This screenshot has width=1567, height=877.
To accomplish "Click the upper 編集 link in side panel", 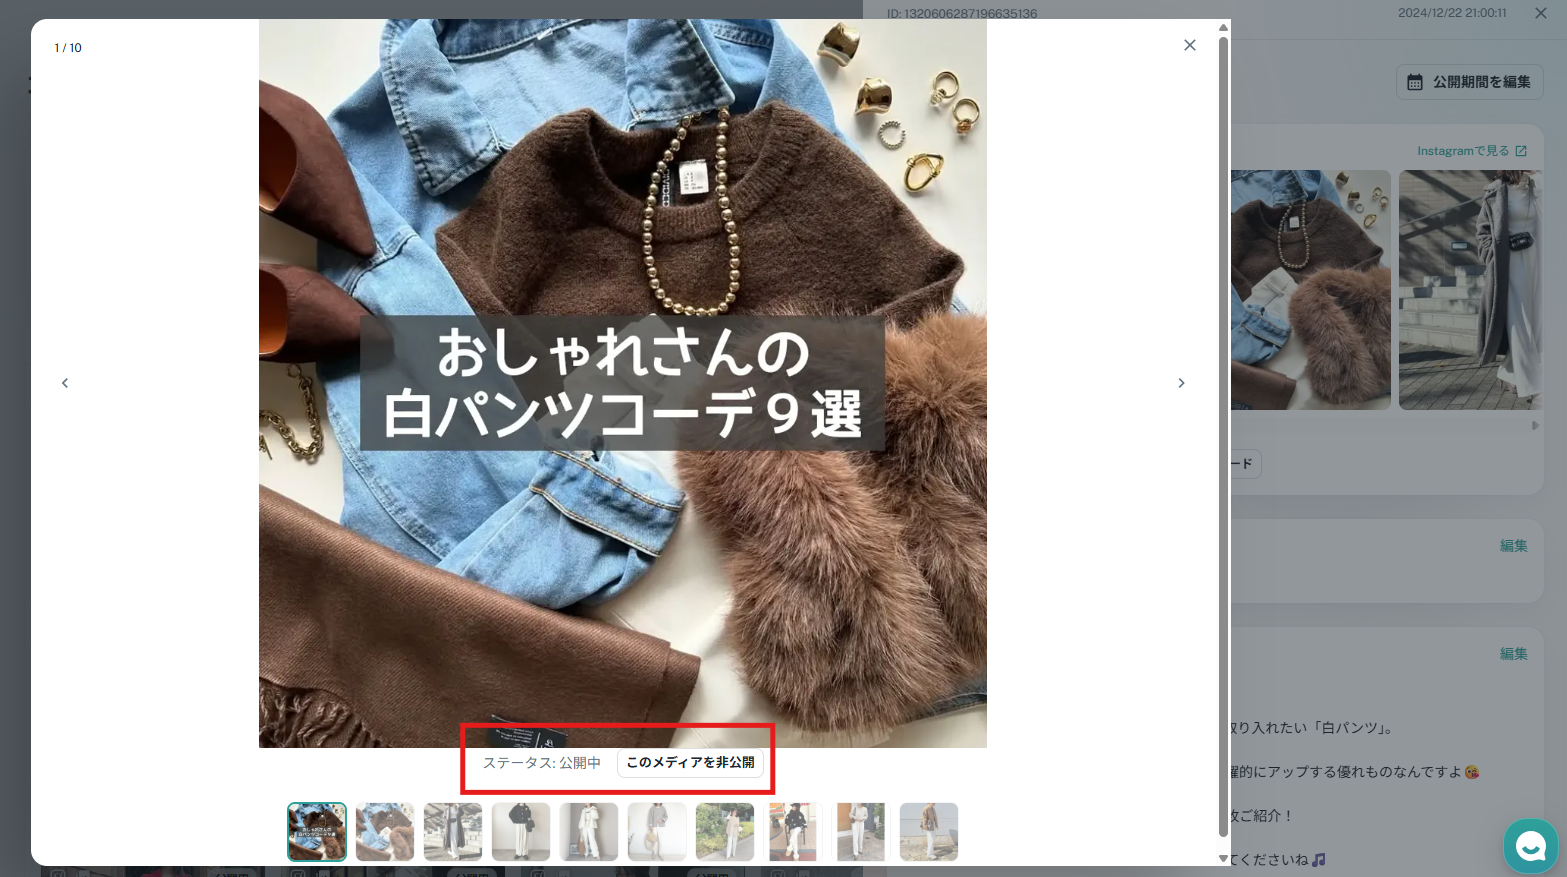I will pyautogui.click(x=1513, y=546).
